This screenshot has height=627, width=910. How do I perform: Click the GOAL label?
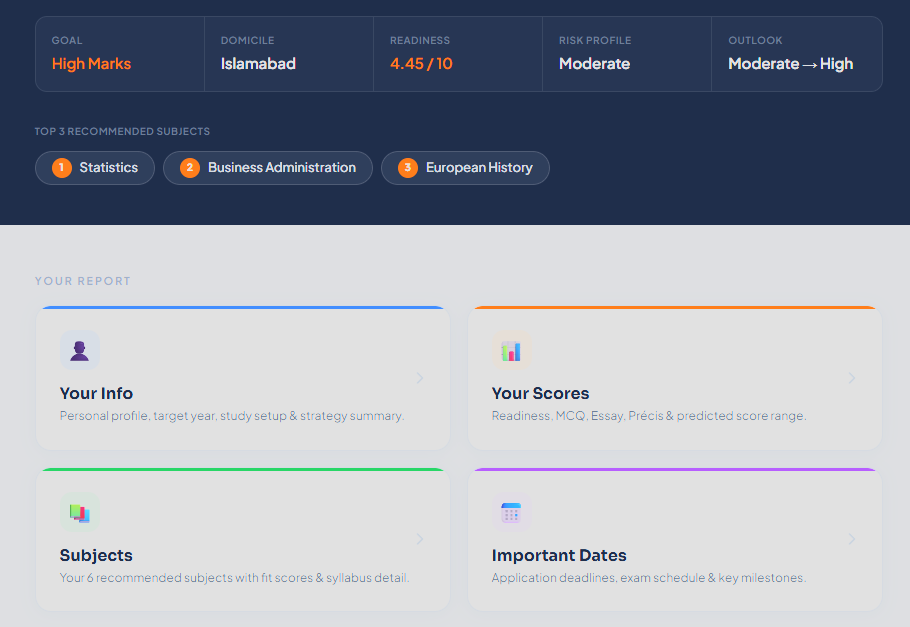pyautogui.click(x=67, y=41)
